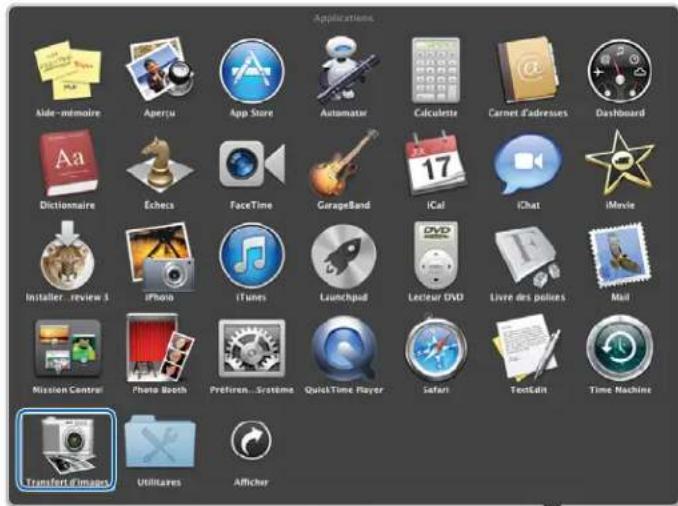This screenshot has width=678, height=506.
Task: Open Time Machine clock icon
Action: click(620, 348)
